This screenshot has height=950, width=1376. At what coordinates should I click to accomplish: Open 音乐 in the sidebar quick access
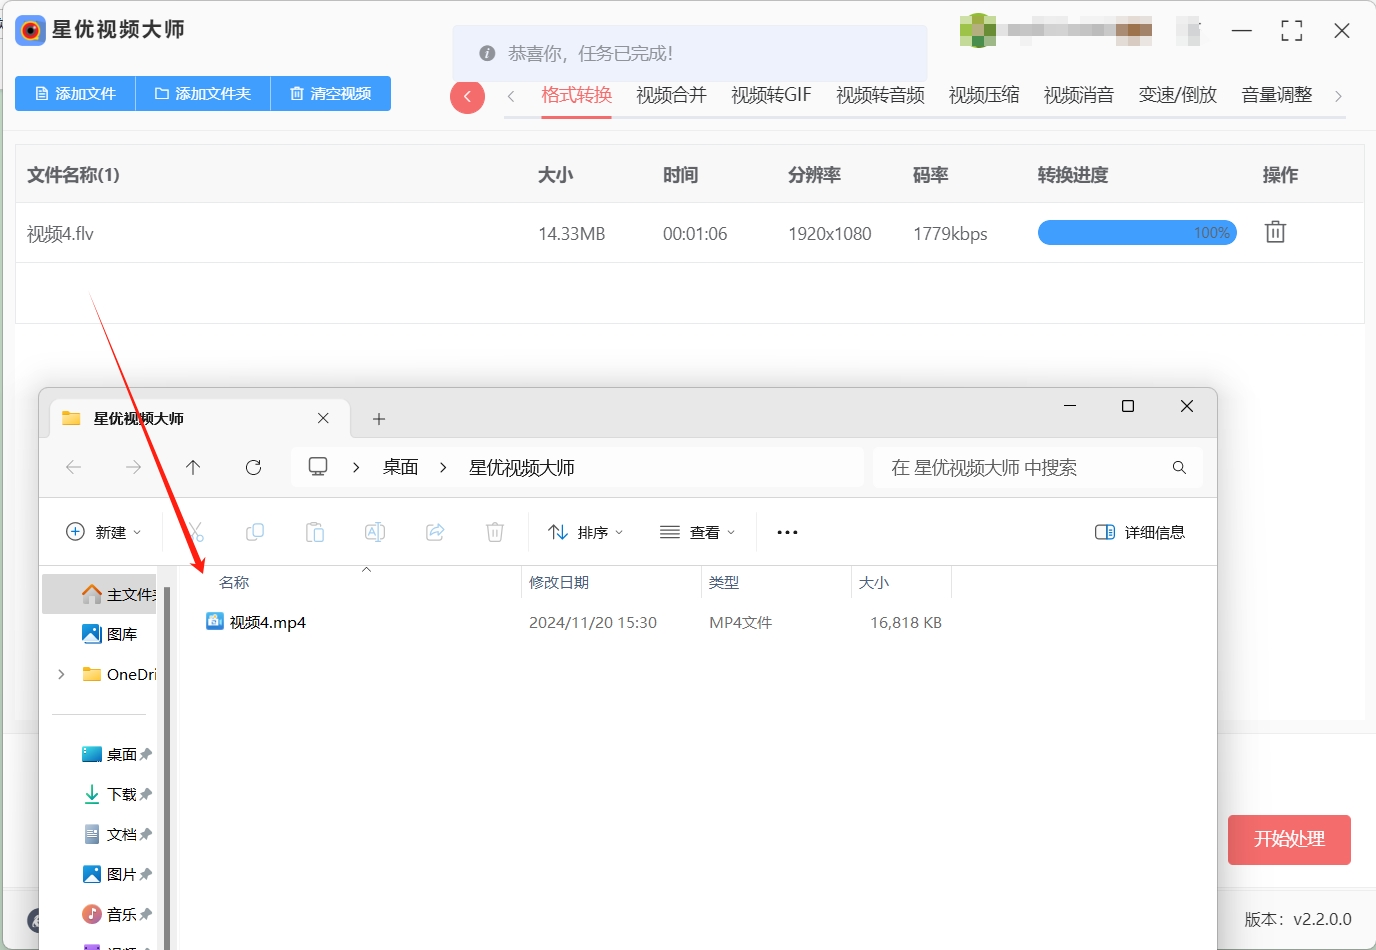coord(115,914)
